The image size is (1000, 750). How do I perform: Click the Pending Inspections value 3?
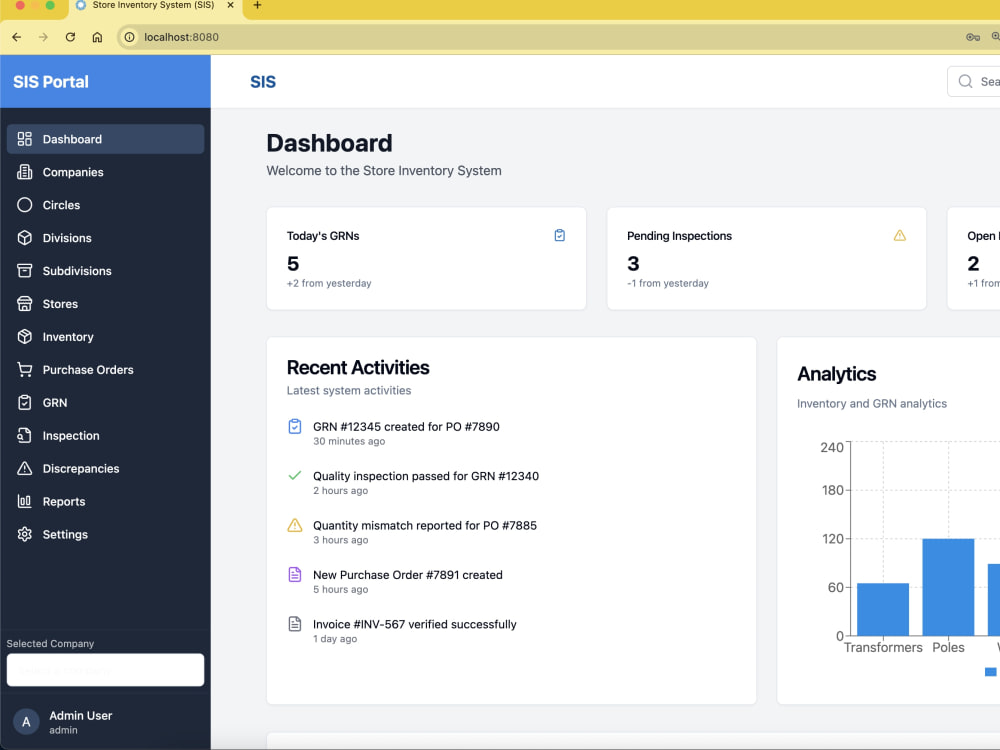(633, 263)
